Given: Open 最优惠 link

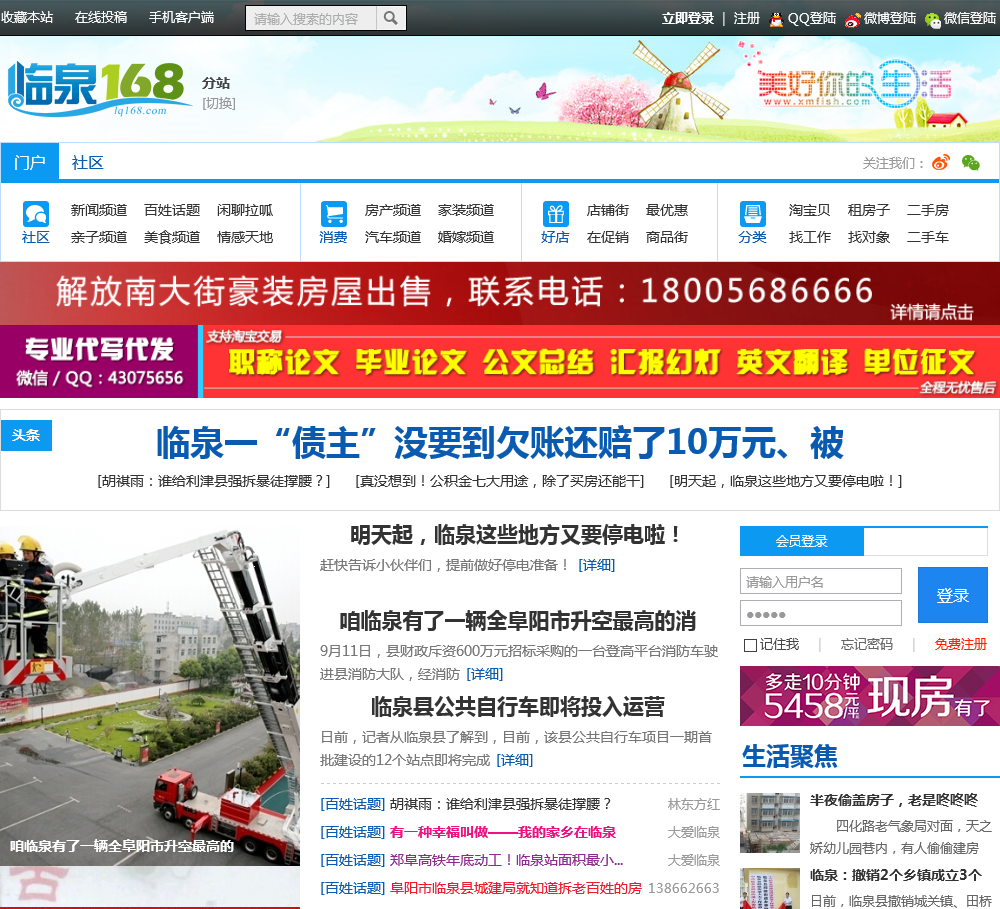Looking at the screenshot, I should (x=667, y=210).
